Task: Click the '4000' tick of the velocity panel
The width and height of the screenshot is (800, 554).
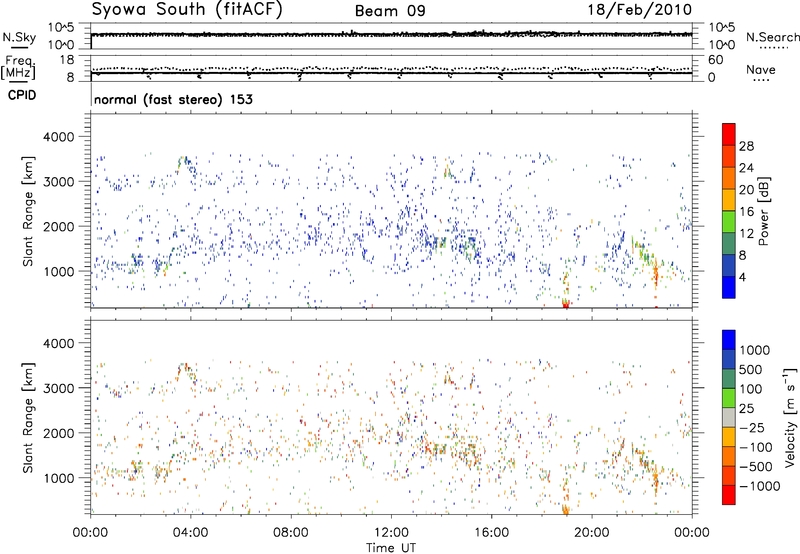Action: coord(58,343)
